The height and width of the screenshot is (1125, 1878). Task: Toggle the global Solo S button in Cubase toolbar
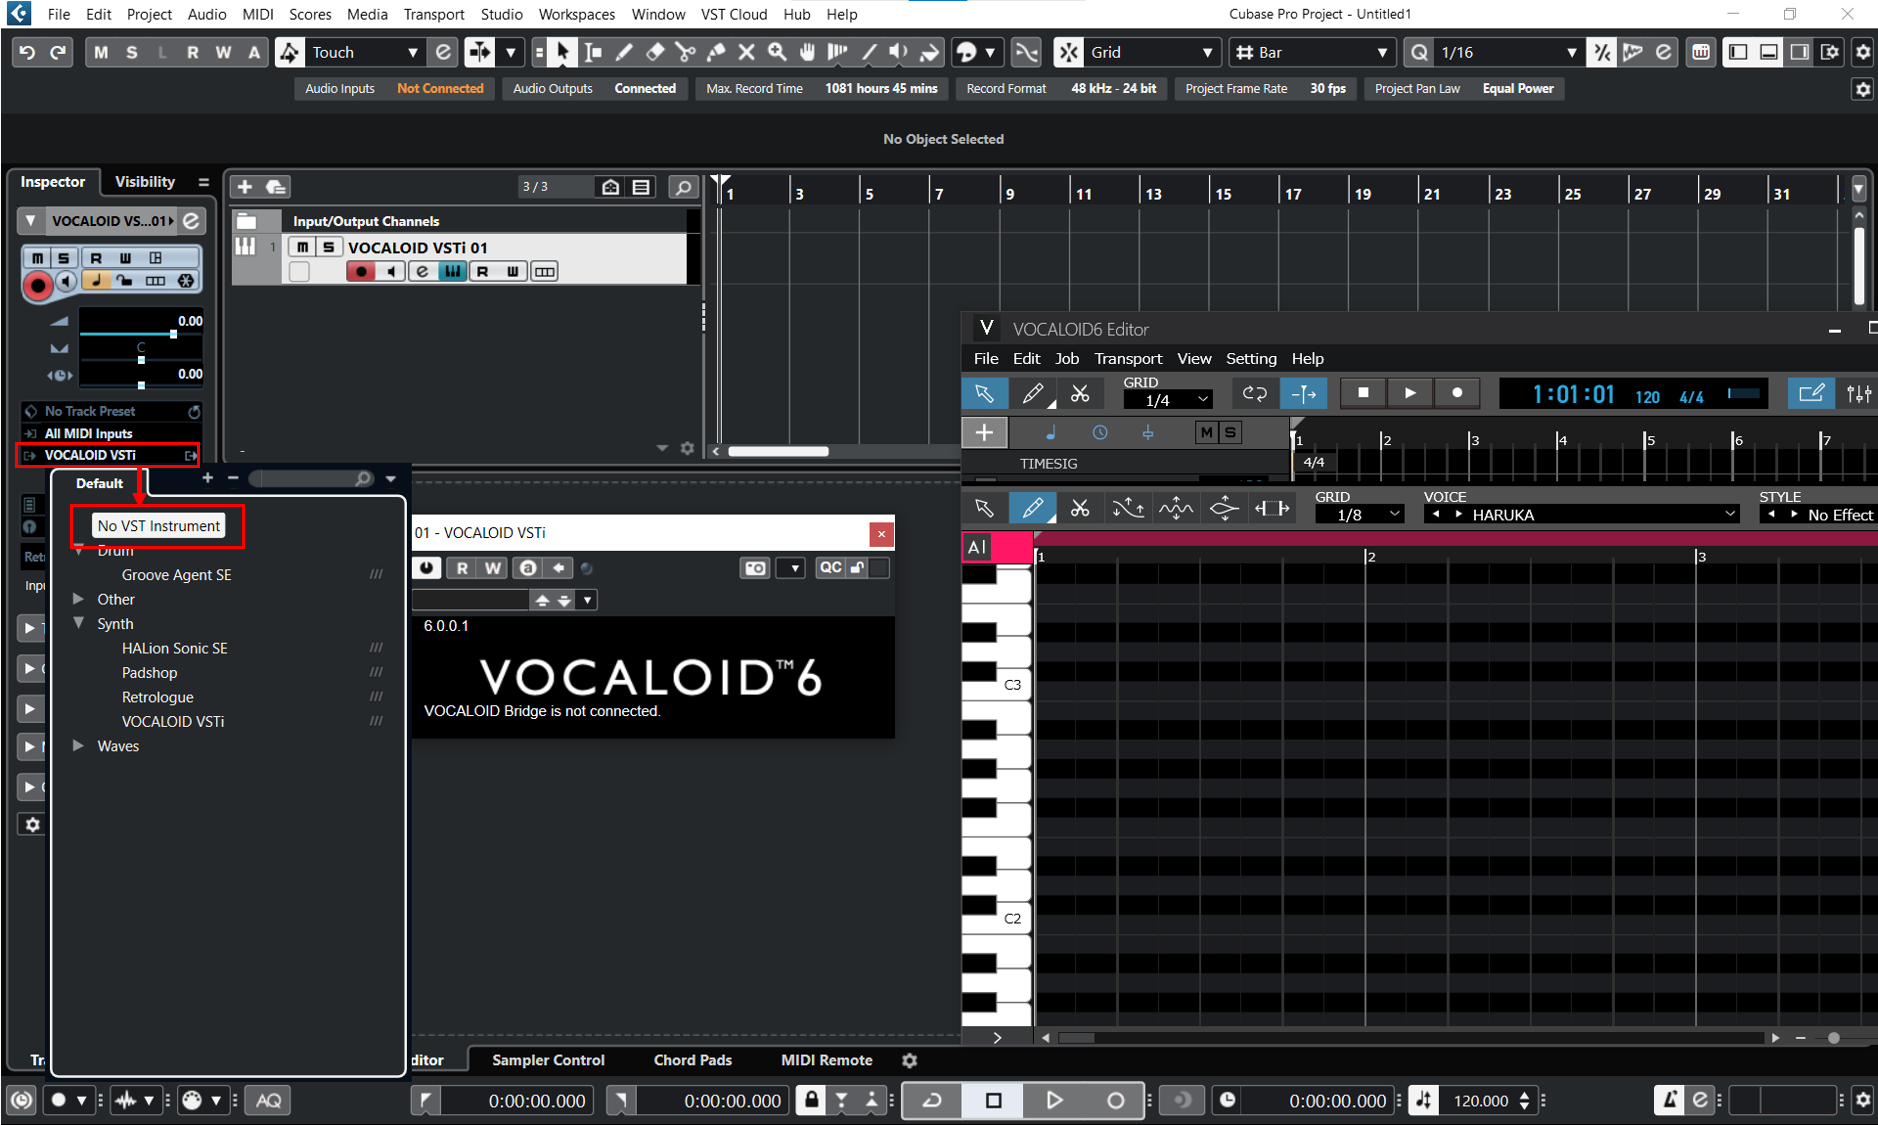click(132, 52)
